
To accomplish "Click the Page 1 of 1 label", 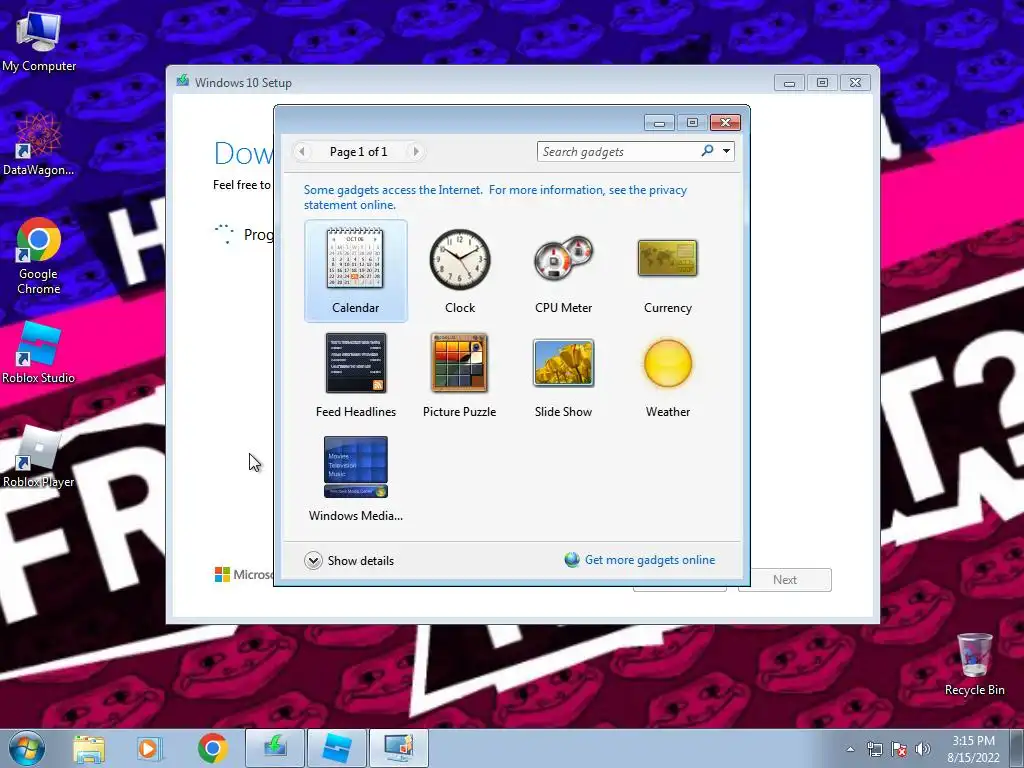I will [x=359, y=152].
